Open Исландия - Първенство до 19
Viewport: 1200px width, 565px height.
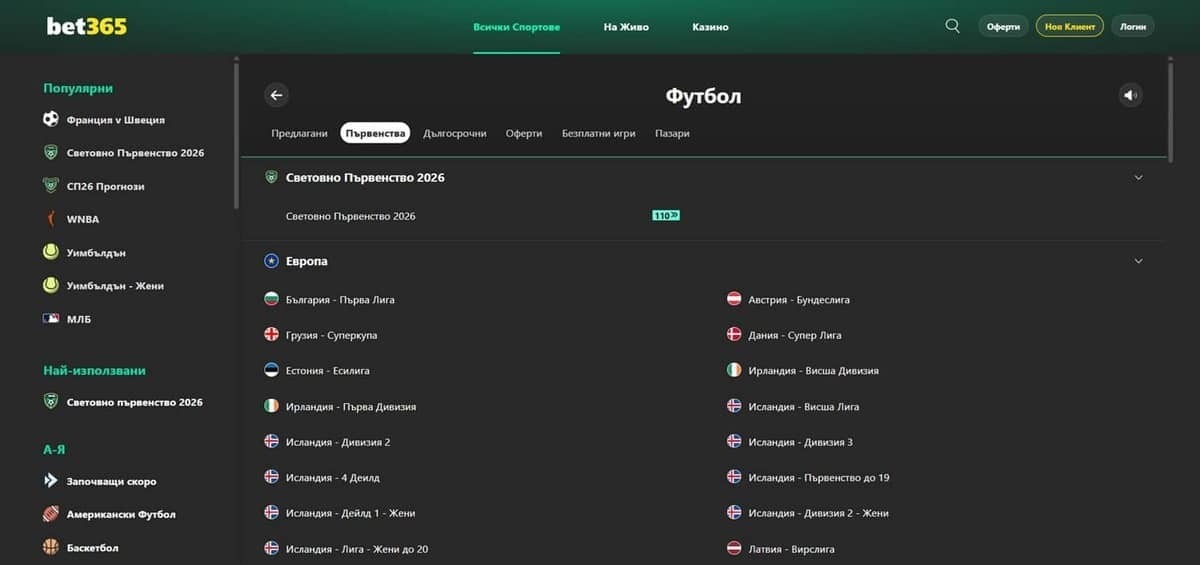(x=819, y=478)
